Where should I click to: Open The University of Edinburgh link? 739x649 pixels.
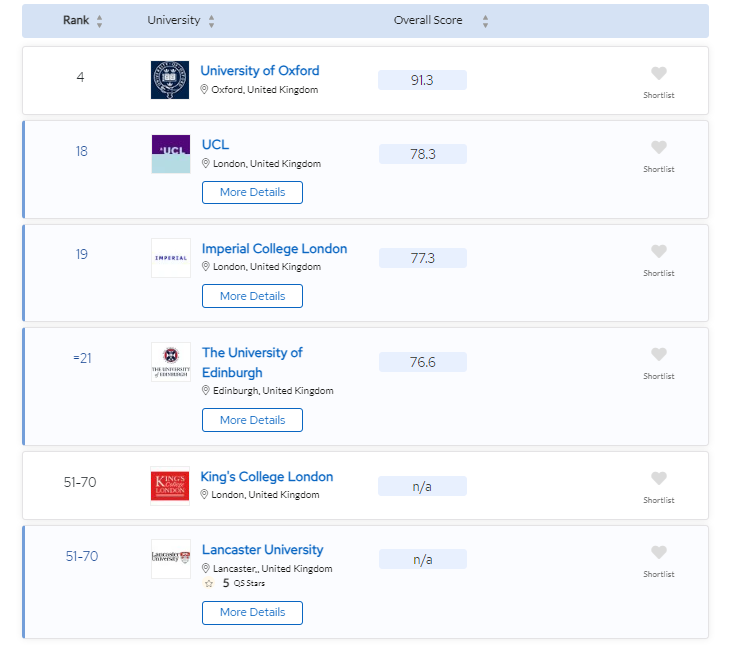pyautogui.click(x=252, y=362)
